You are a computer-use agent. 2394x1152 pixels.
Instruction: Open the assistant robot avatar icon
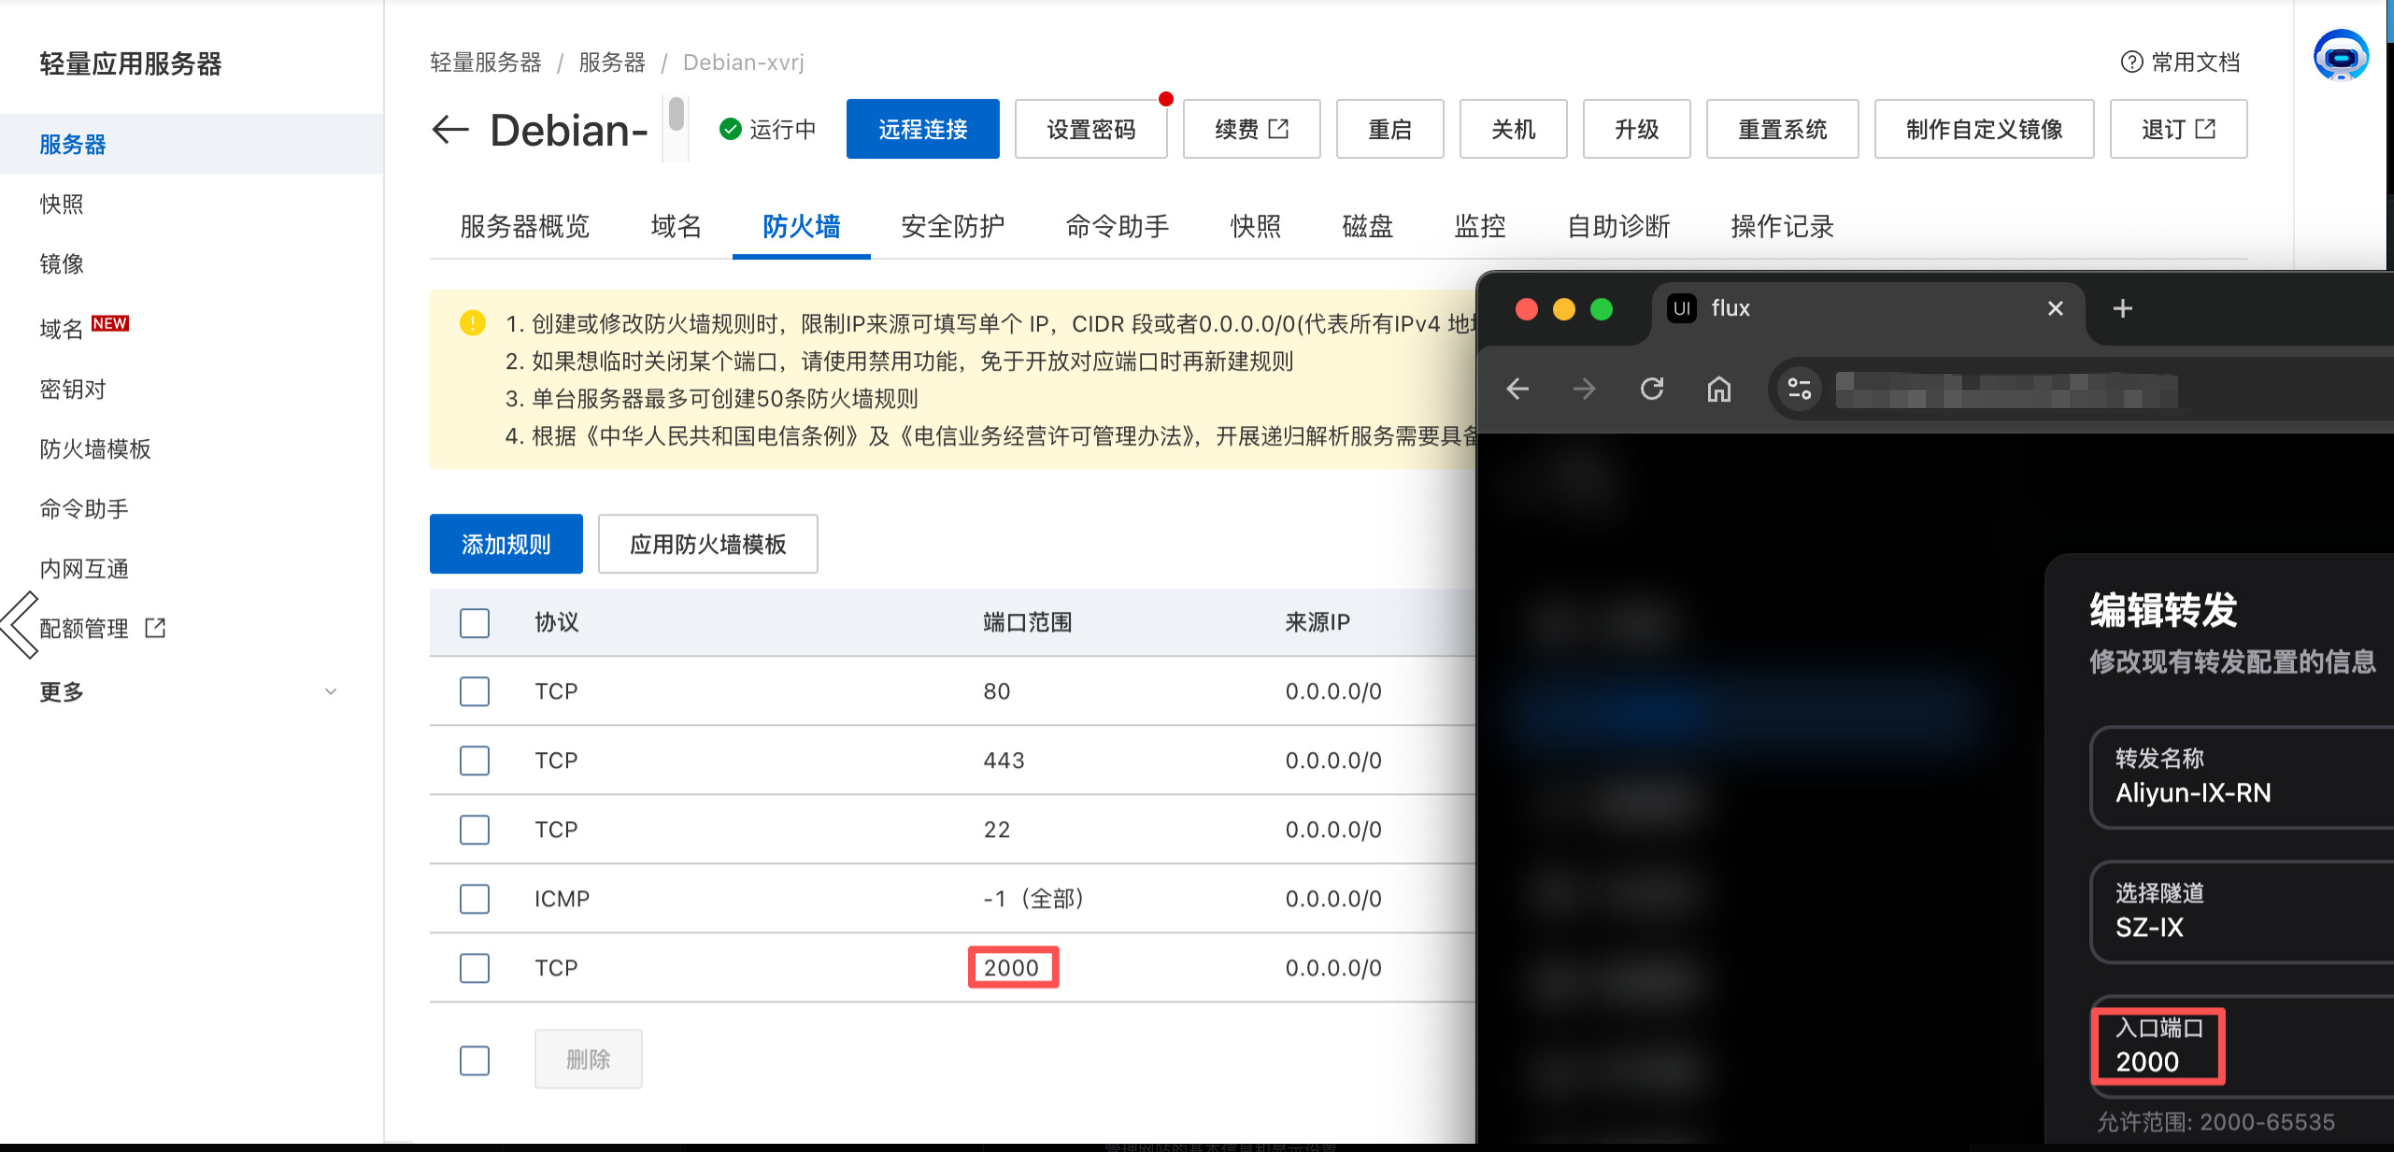click(2340, 56)
